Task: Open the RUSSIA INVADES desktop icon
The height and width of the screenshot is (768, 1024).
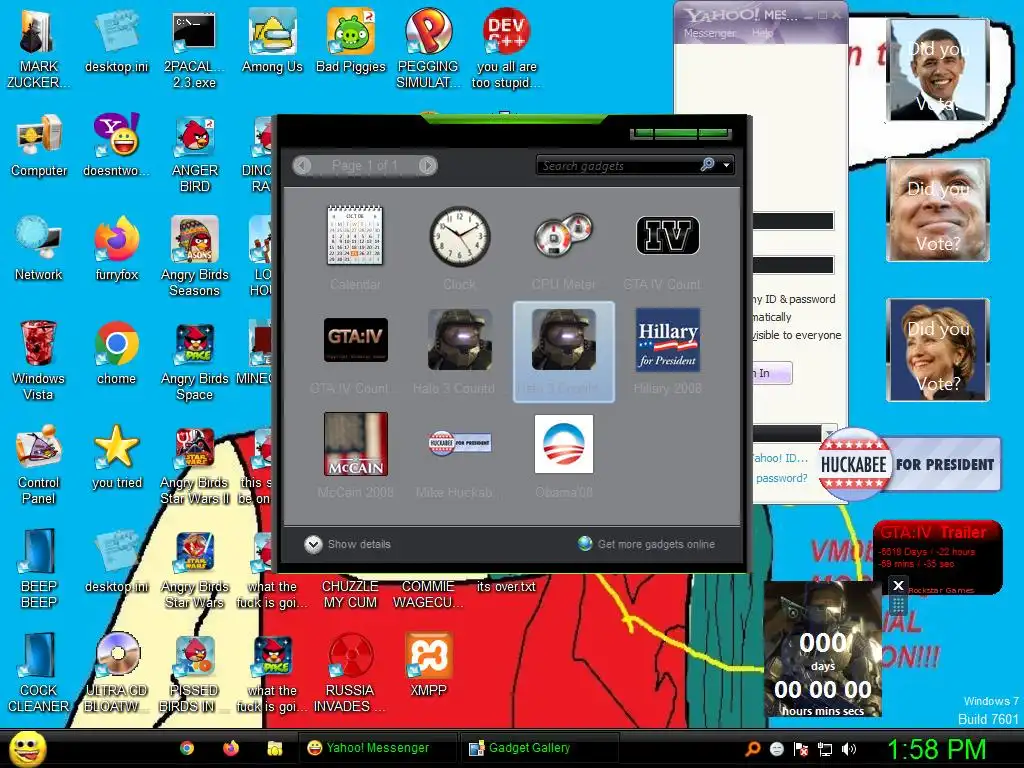Action: click(350, 673)
